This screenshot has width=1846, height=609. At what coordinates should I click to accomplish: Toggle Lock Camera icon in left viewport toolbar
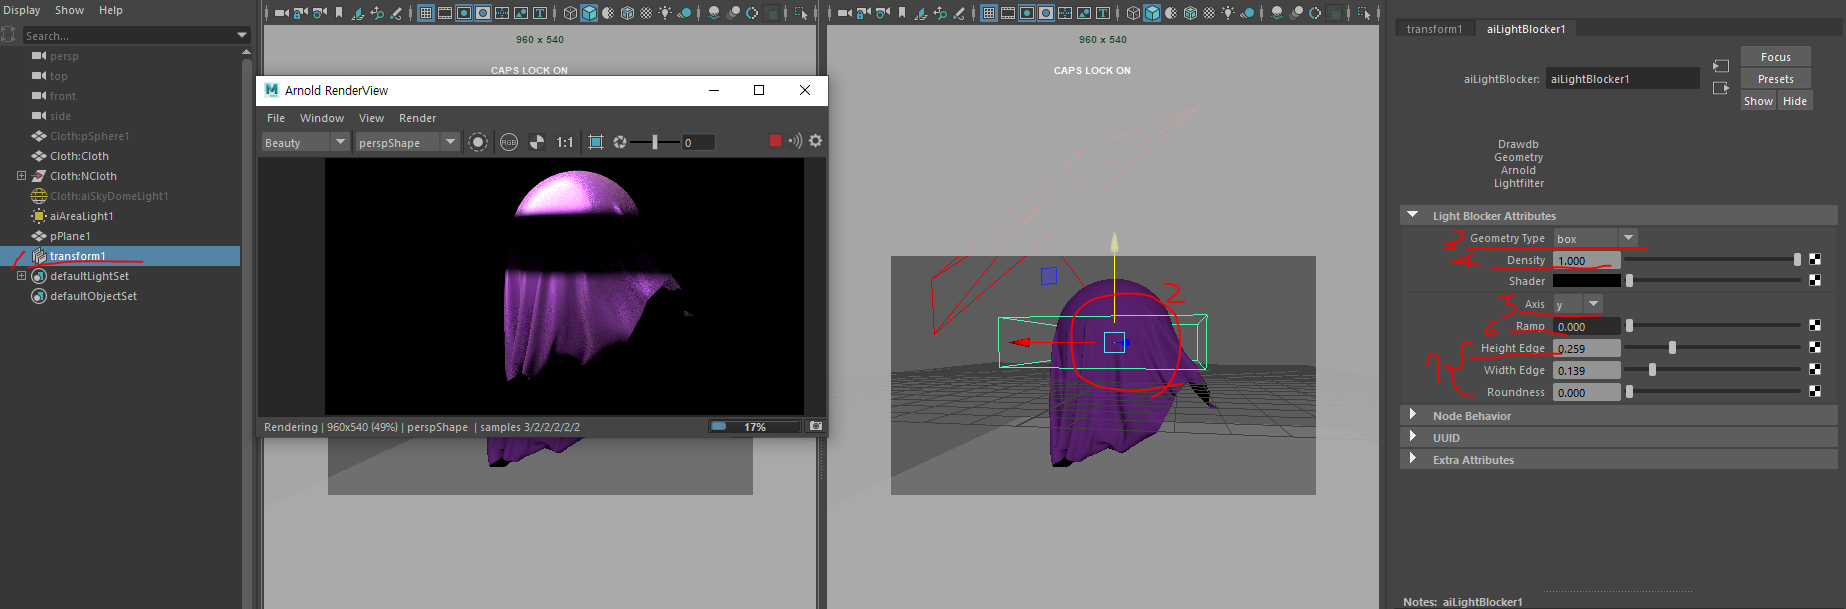click(300, 13)
